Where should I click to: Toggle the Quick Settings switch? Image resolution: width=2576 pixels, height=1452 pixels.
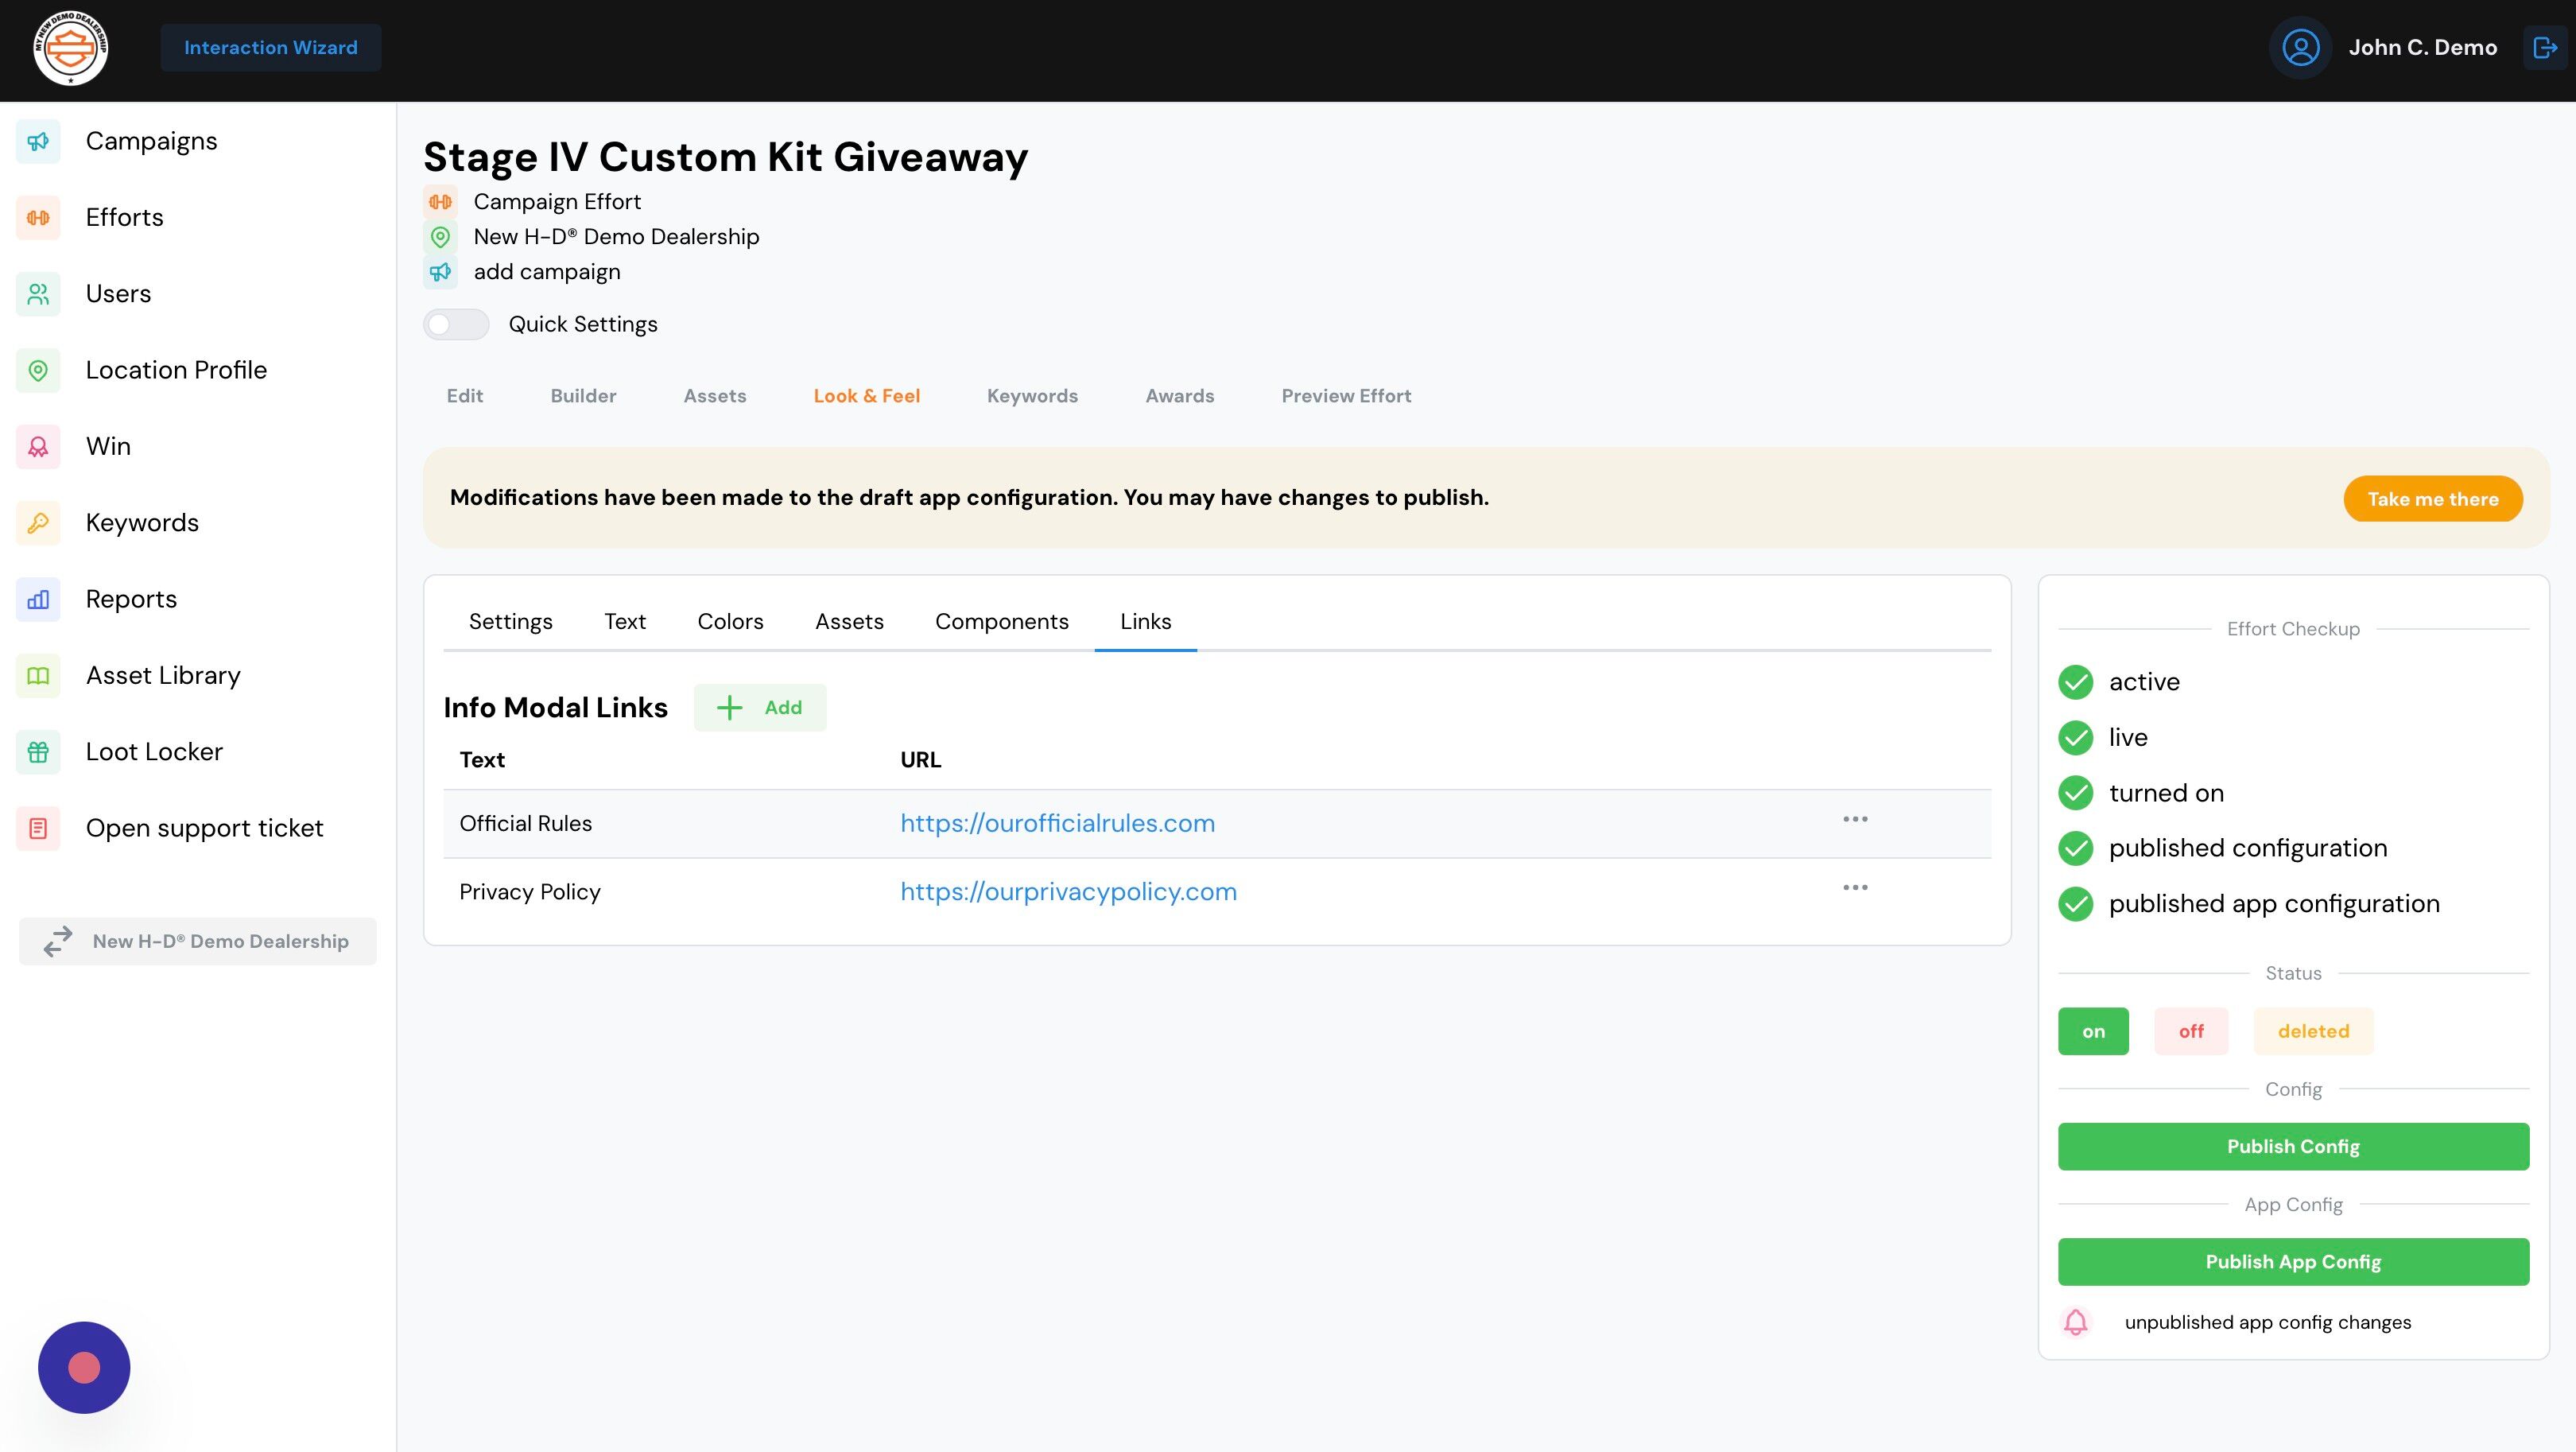coord(456,324)
